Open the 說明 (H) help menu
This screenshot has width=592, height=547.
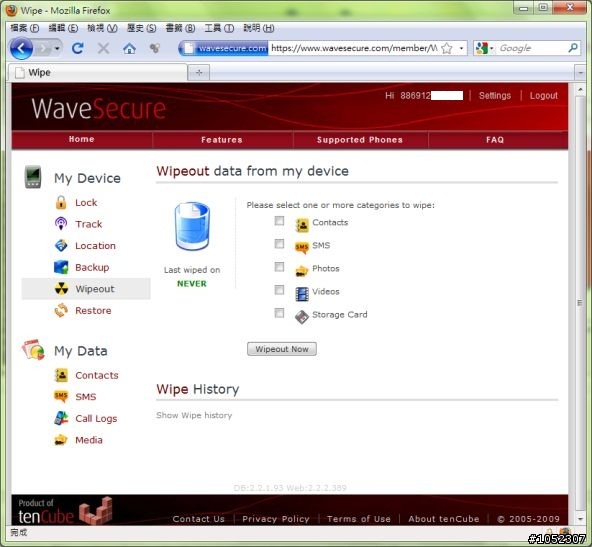258,28
